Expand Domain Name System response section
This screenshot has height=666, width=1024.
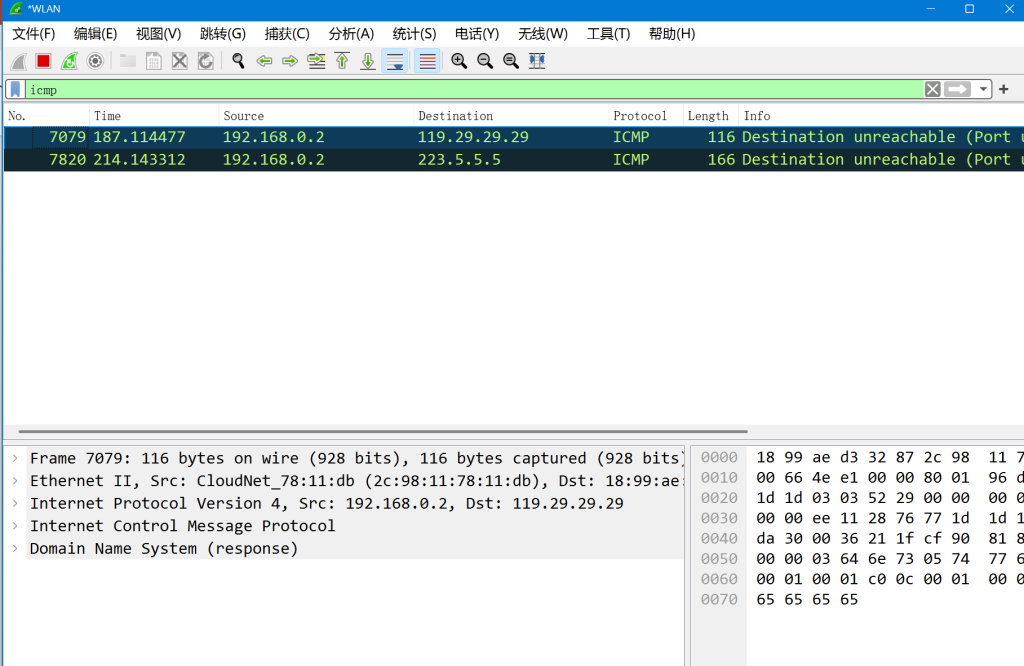coord(15,549)
